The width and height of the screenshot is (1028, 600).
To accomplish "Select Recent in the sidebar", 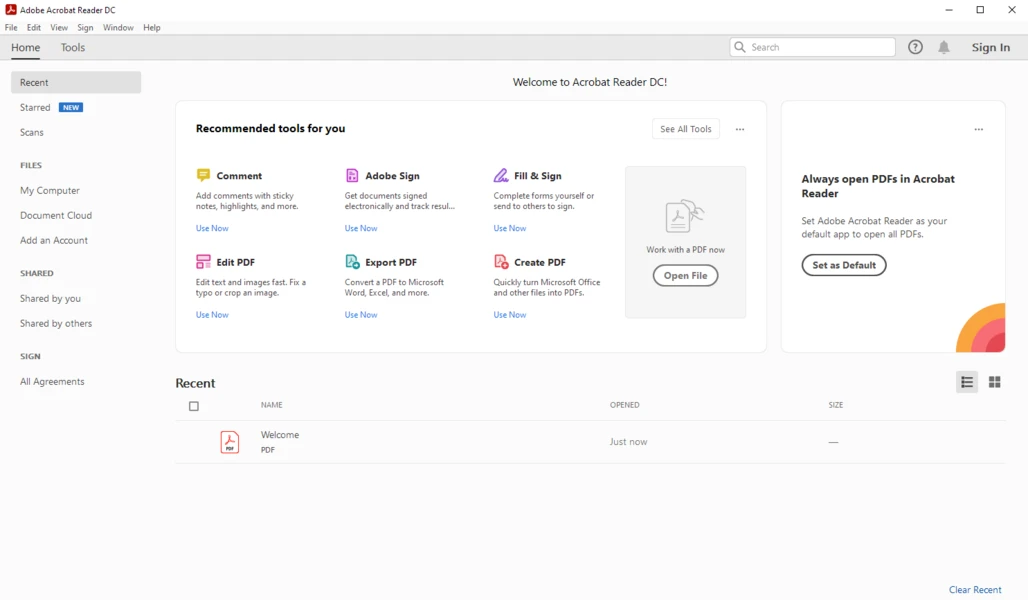I will pyautogui.click(x=76, y=83).
